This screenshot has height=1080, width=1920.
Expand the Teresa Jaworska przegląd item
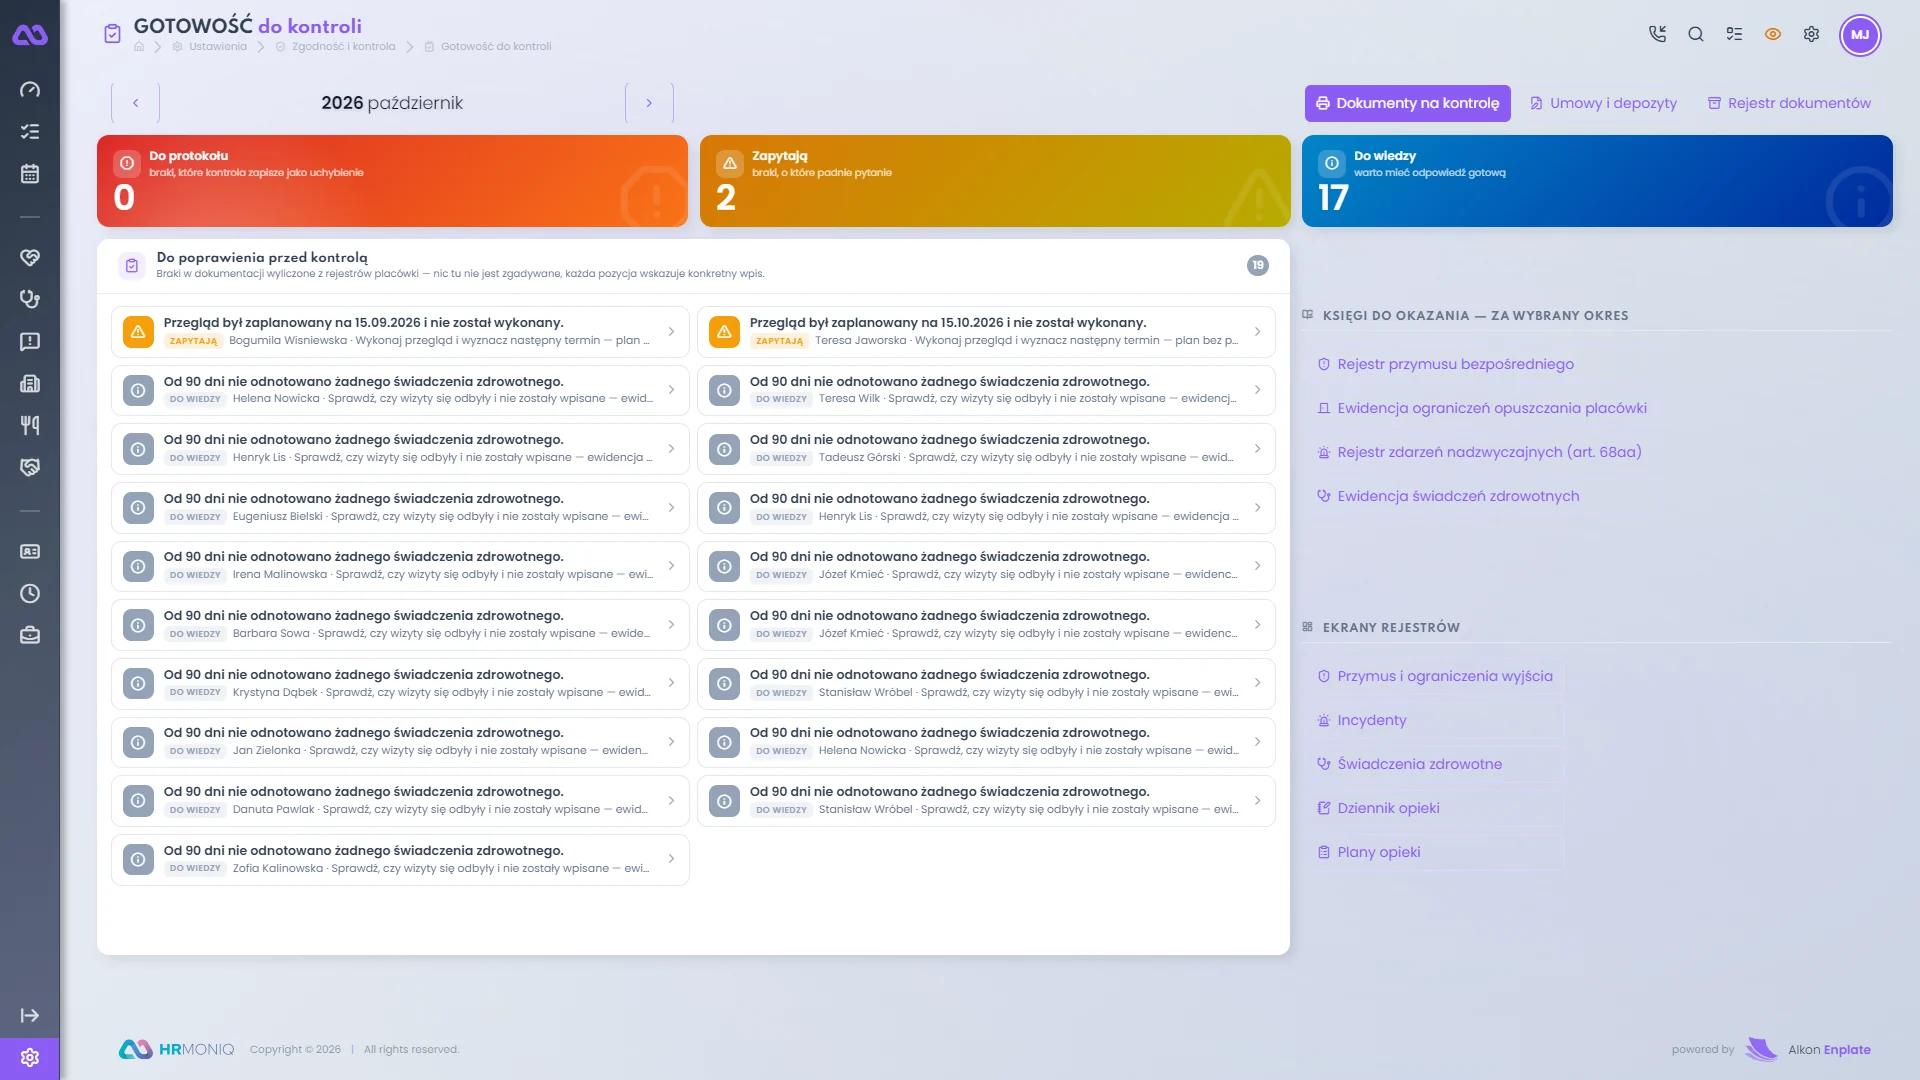pyautogui.click(x=986, y=332)
